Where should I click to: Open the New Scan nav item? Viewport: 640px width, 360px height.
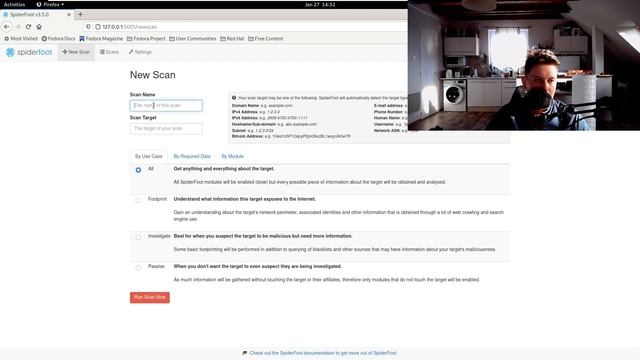pos(76,52)
